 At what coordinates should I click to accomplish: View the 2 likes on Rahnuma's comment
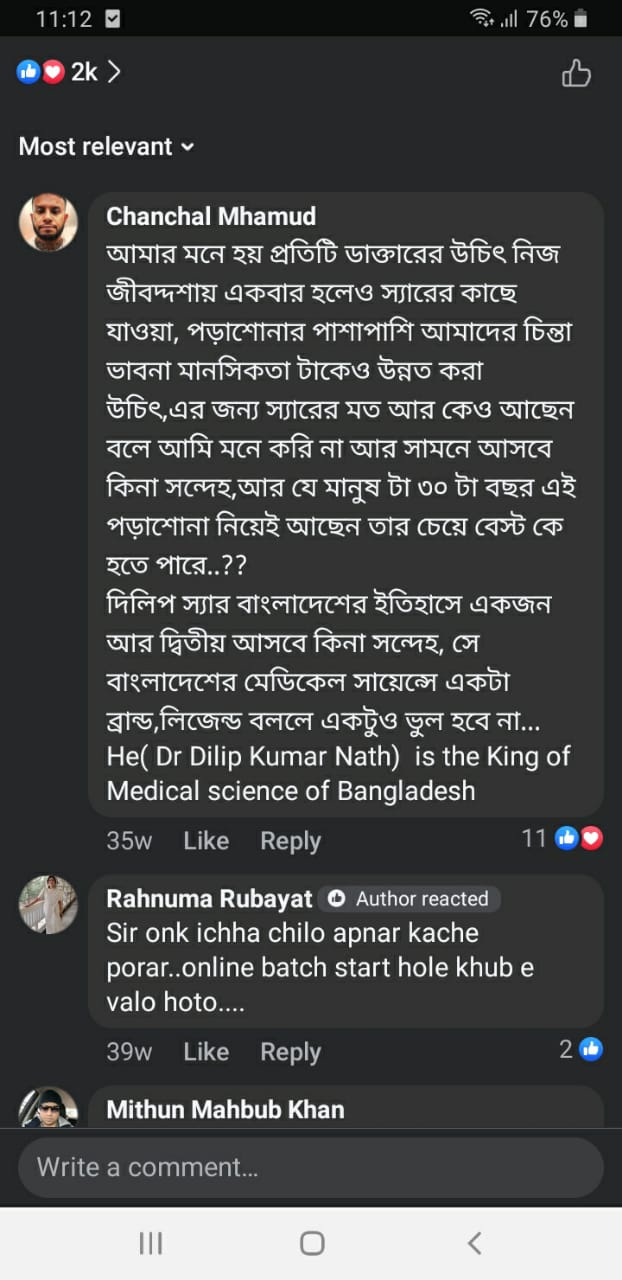coord(581,1049)
